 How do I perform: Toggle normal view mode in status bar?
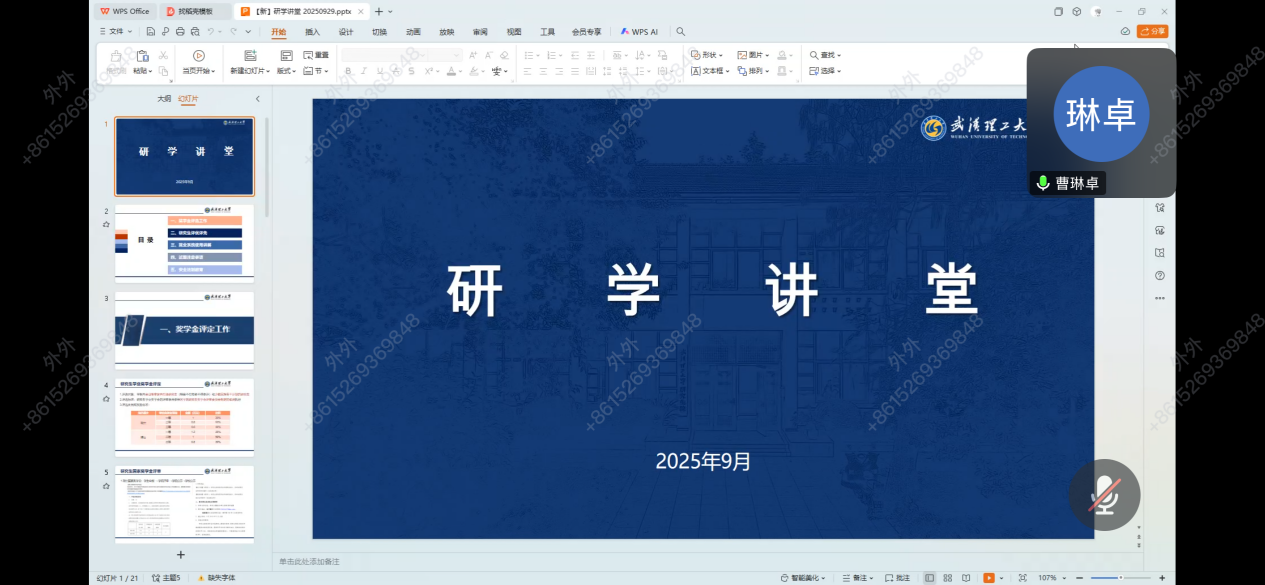(930, 578)
